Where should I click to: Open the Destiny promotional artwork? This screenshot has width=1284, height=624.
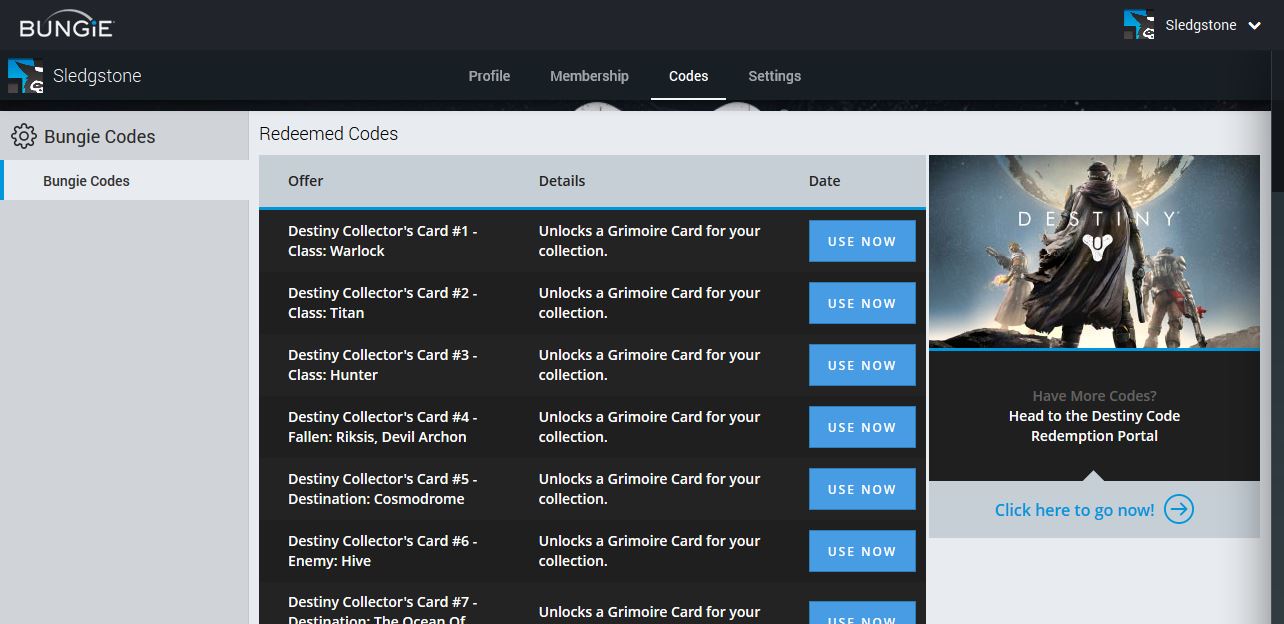coord(1094,251)
